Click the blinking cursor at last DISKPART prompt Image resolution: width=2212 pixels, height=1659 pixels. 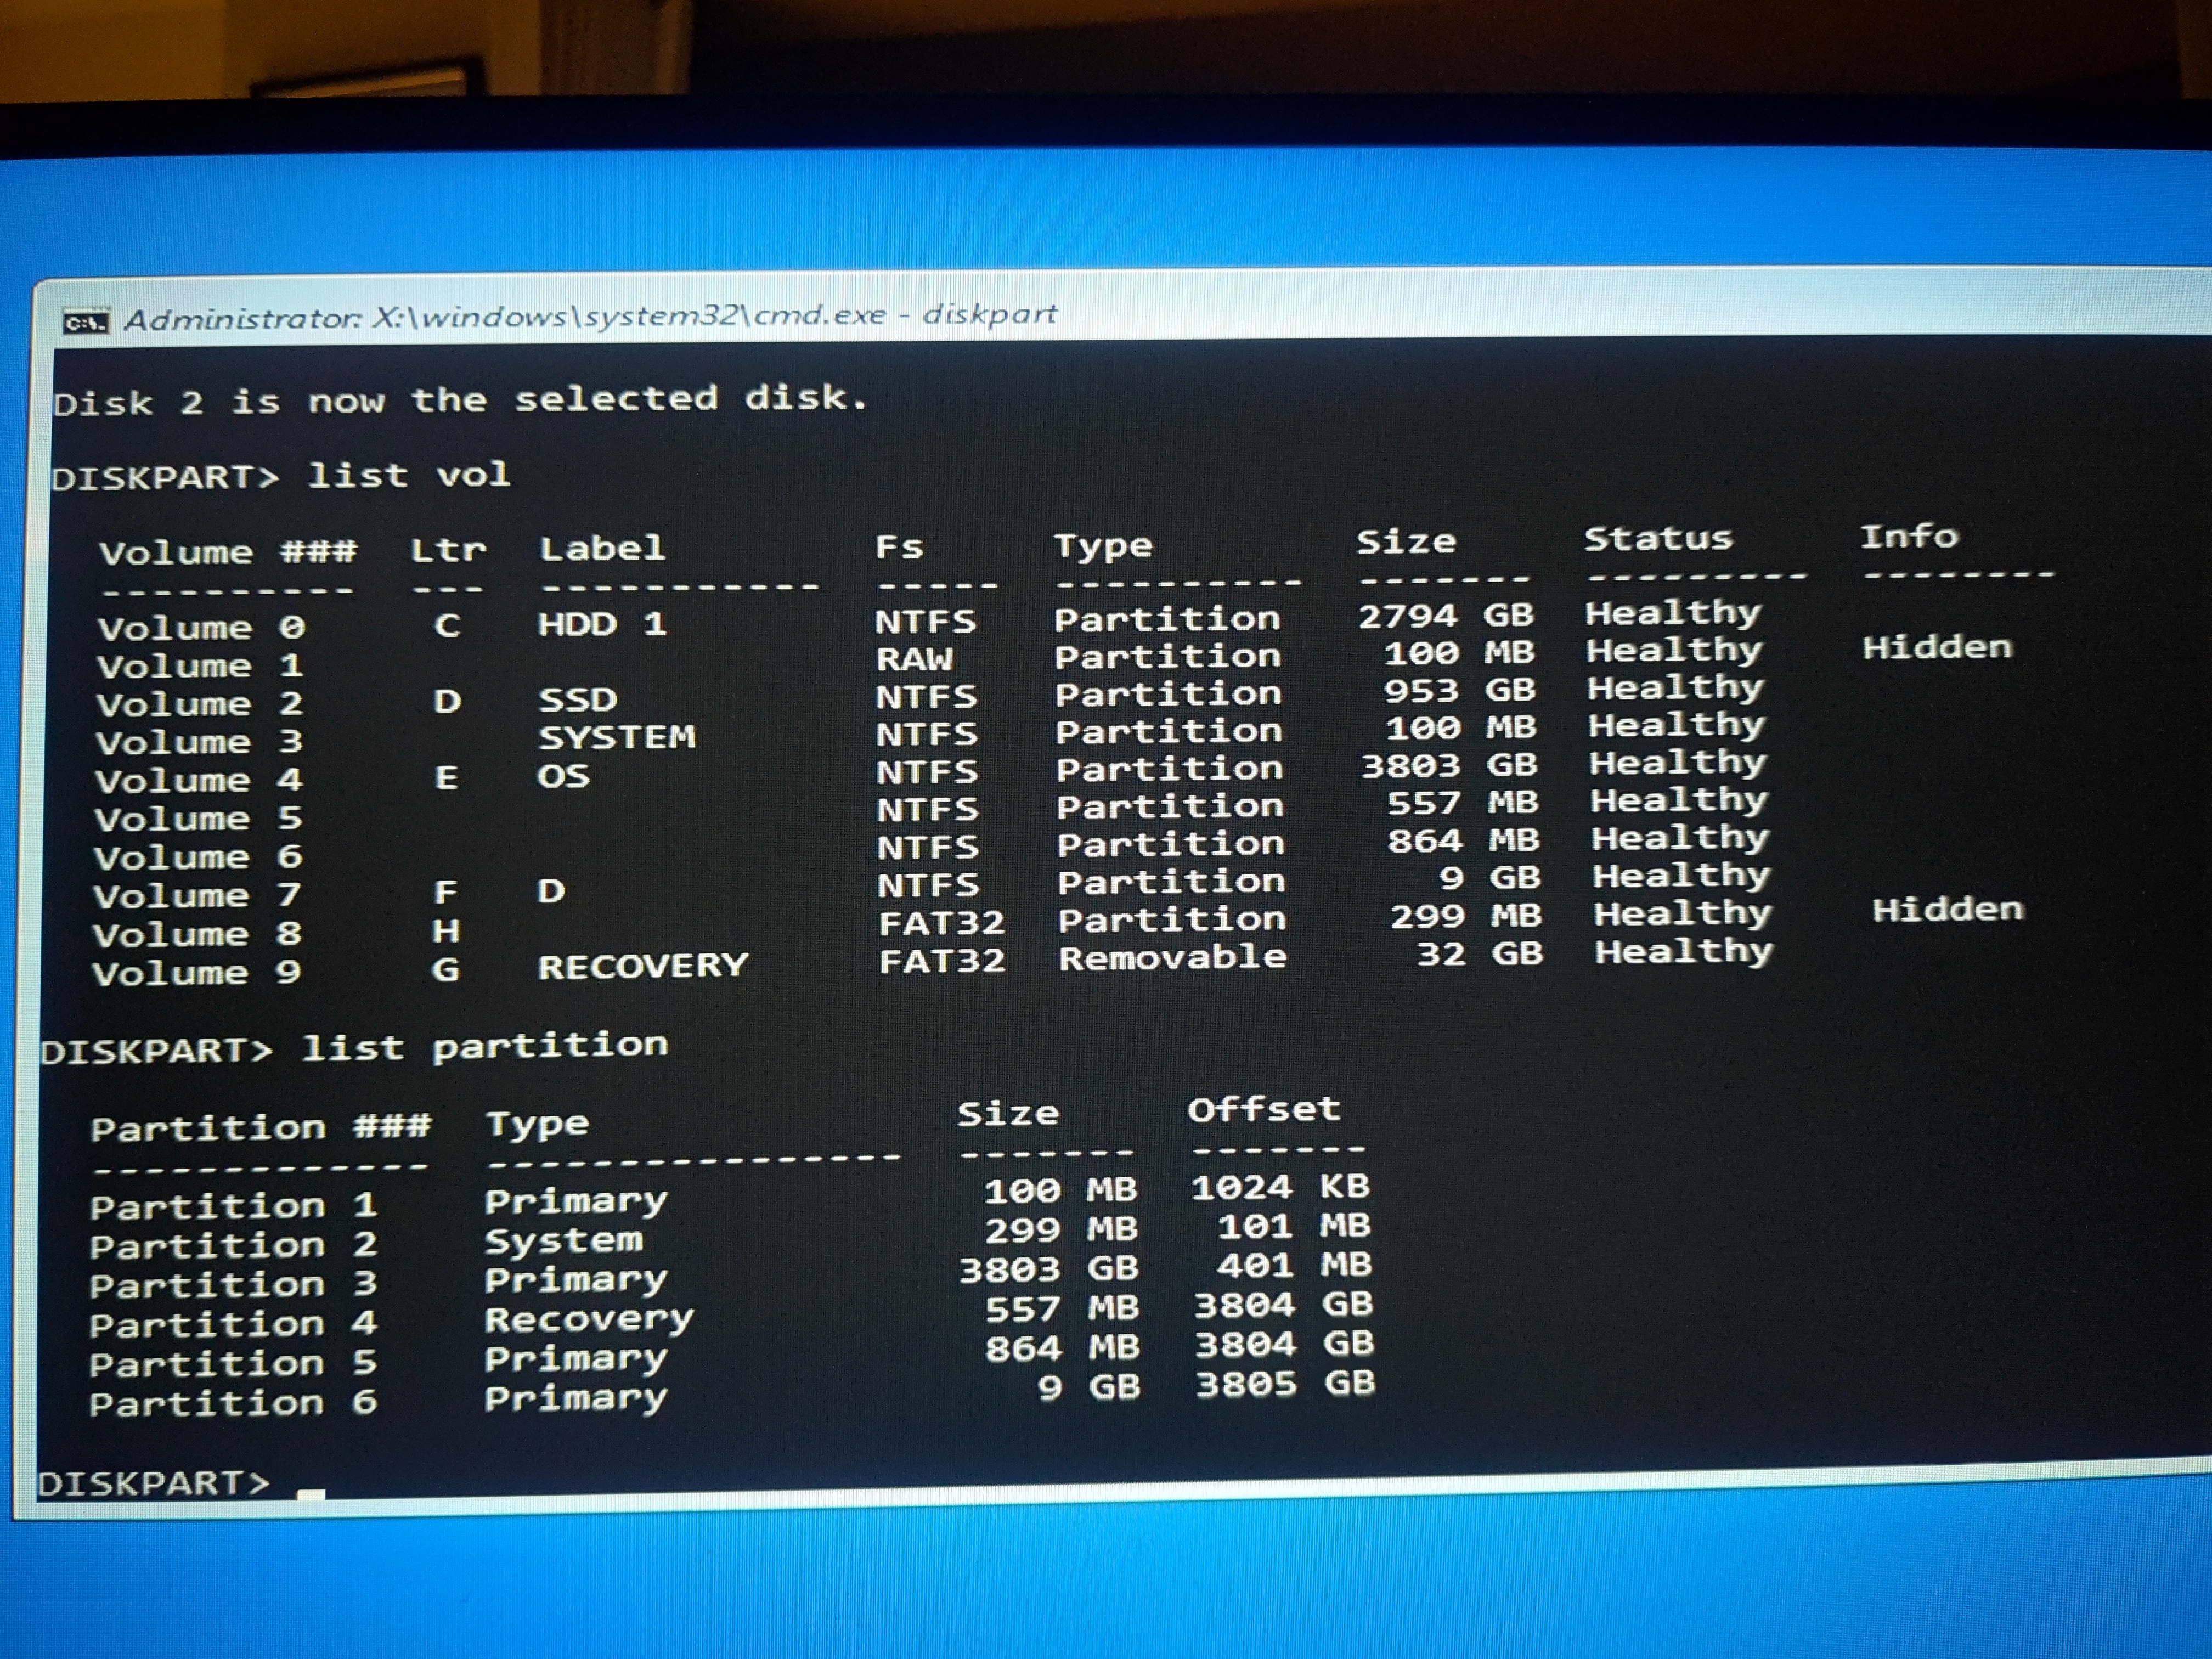tap(311, 1493)
